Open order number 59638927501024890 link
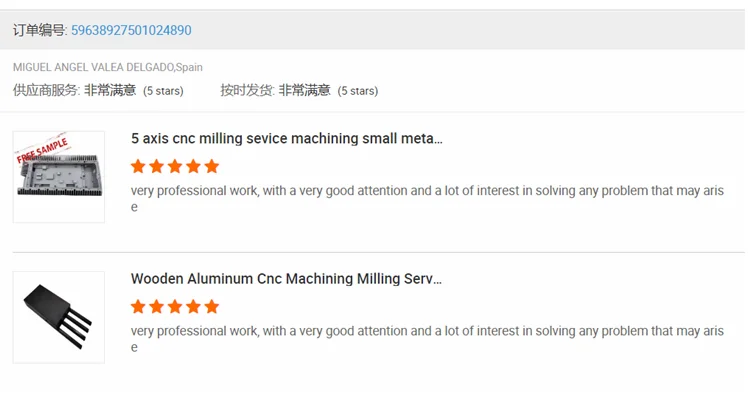Screen dimensions: 750x400 [x=131, y=30]
